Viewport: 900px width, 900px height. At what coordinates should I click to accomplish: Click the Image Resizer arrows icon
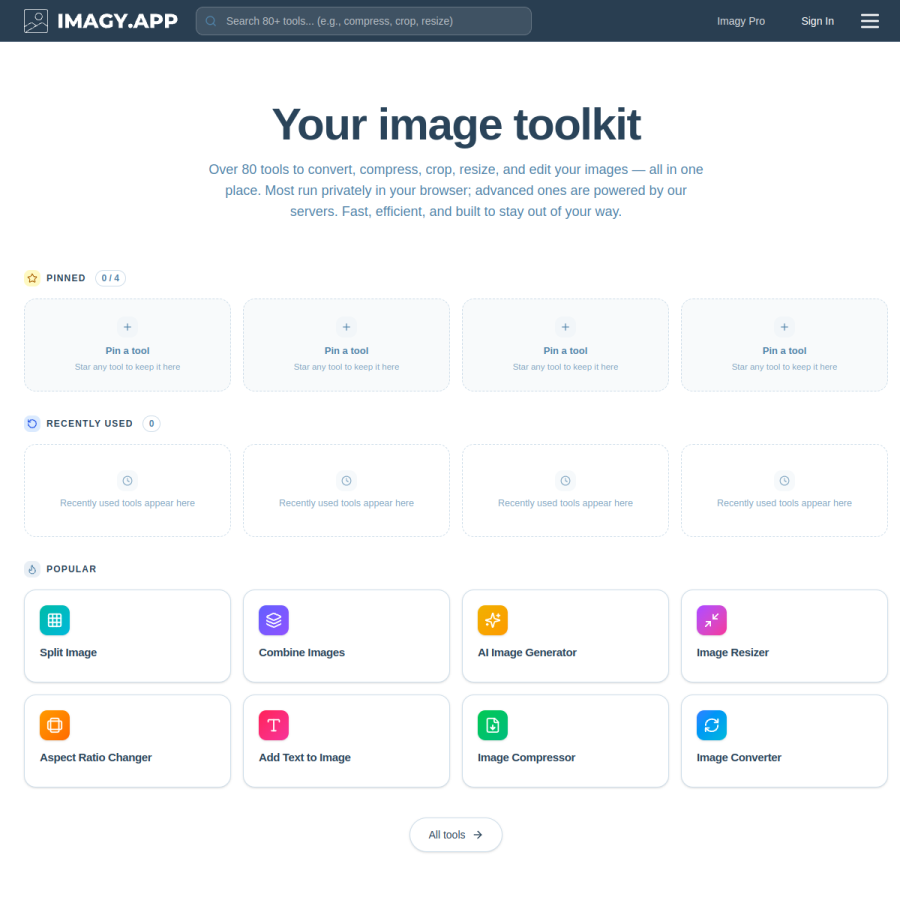(711, 620)
